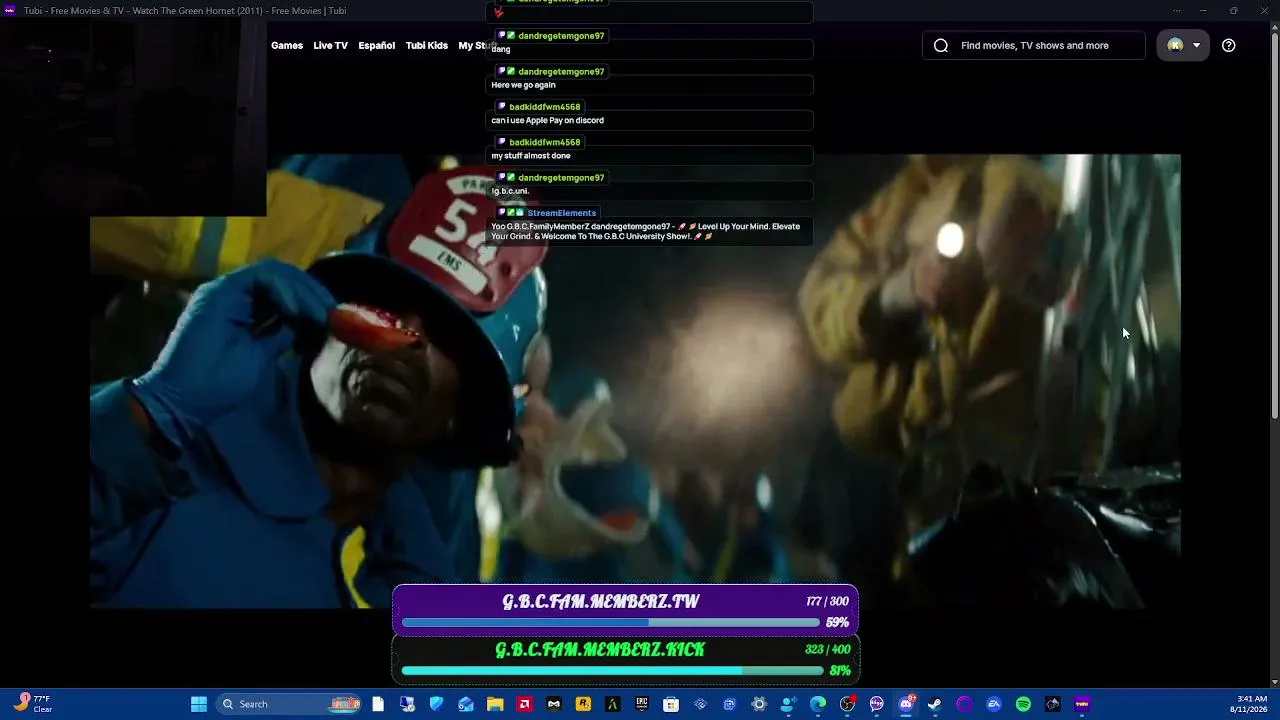Open the help question mark icon
The width and height of the screenshot is (1280, 720).
pos(1229,45)
